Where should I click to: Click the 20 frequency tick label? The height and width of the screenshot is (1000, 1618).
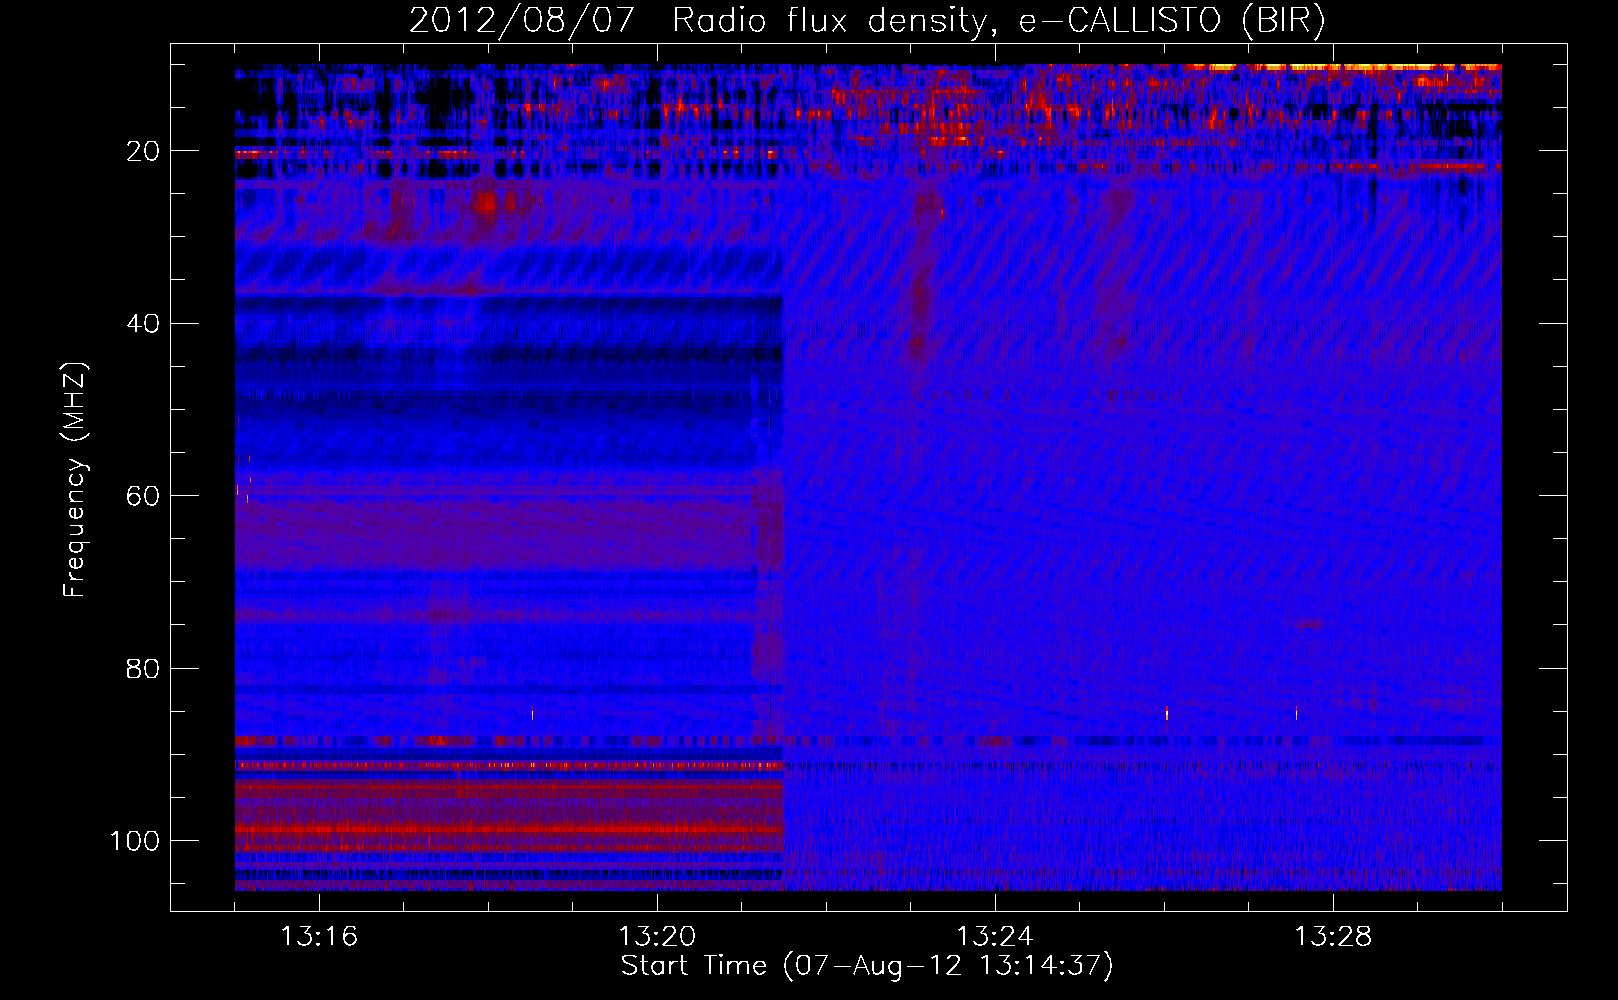click(x=144, y=151)
